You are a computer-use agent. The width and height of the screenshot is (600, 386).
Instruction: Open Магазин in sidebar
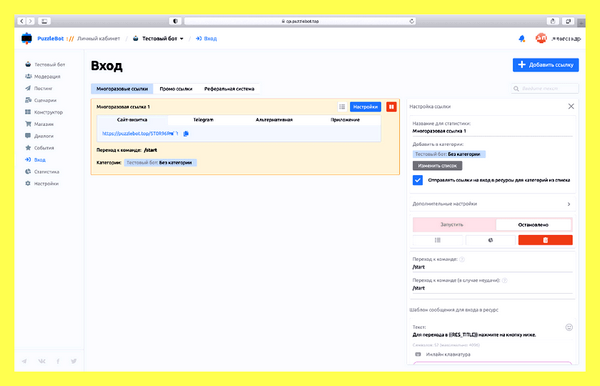point(39,124)
